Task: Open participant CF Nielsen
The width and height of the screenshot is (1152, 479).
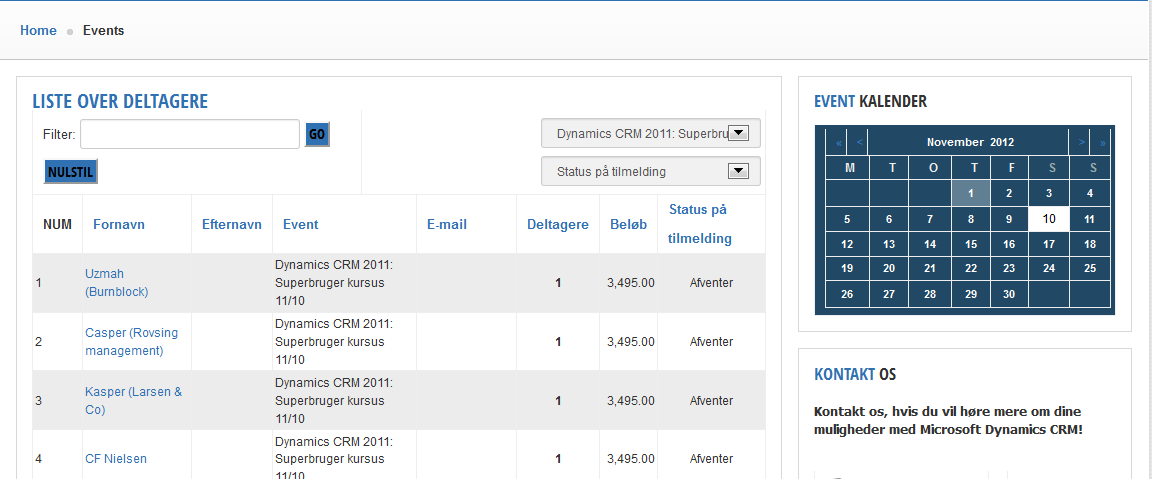Action: 116,459
